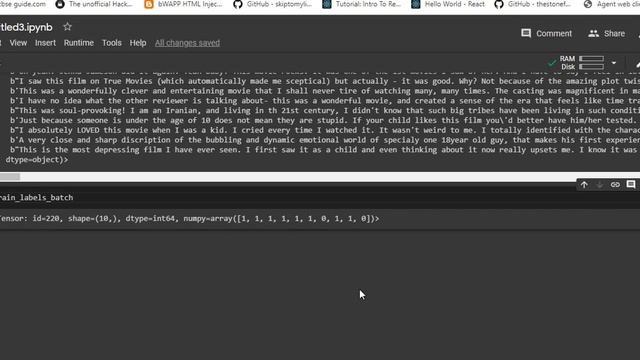Open the Tutorial: Intro To Re... bookmark
This screenshot has height=360, width=640.
(362, 4)
